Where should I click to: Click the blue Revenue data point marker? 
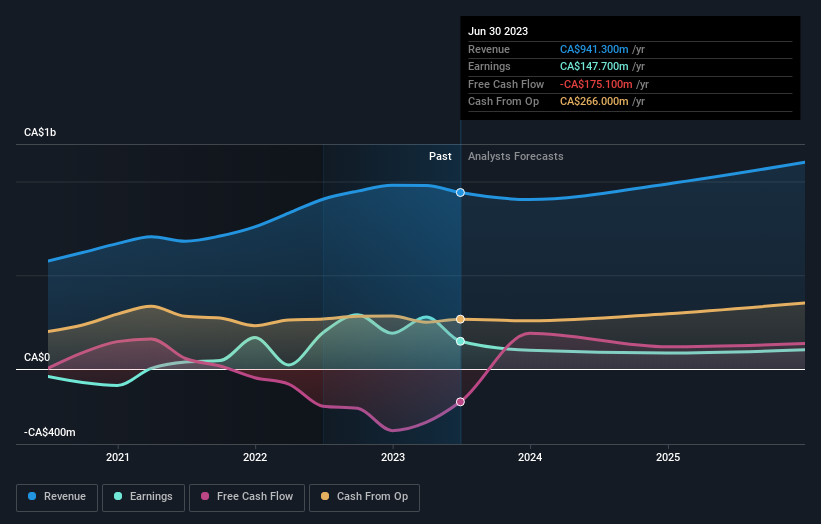pyautogui.click(x=460, y=193)
